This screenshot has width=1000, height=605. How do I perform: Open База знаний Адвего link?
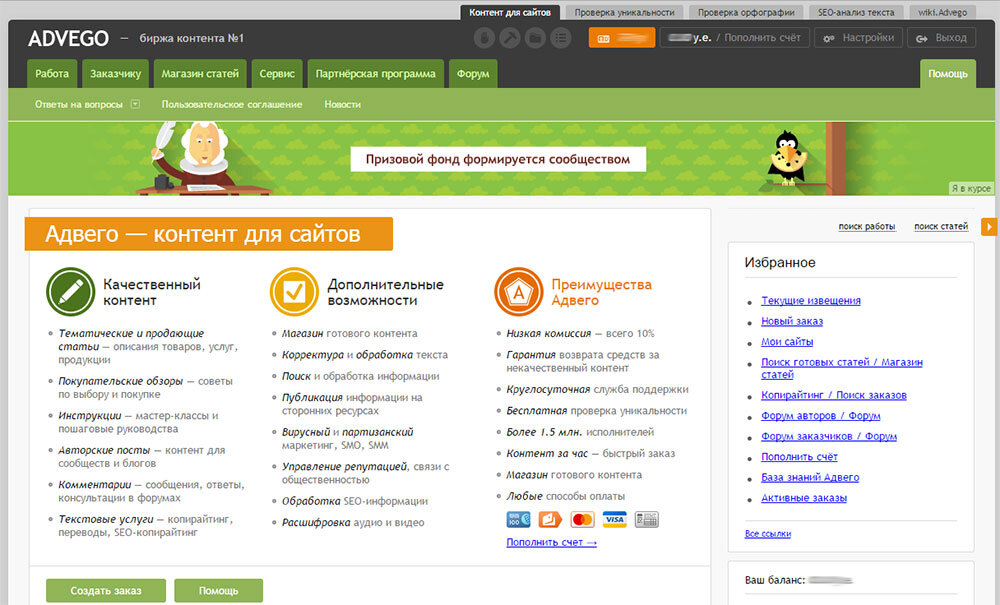[x=810, y=477]
